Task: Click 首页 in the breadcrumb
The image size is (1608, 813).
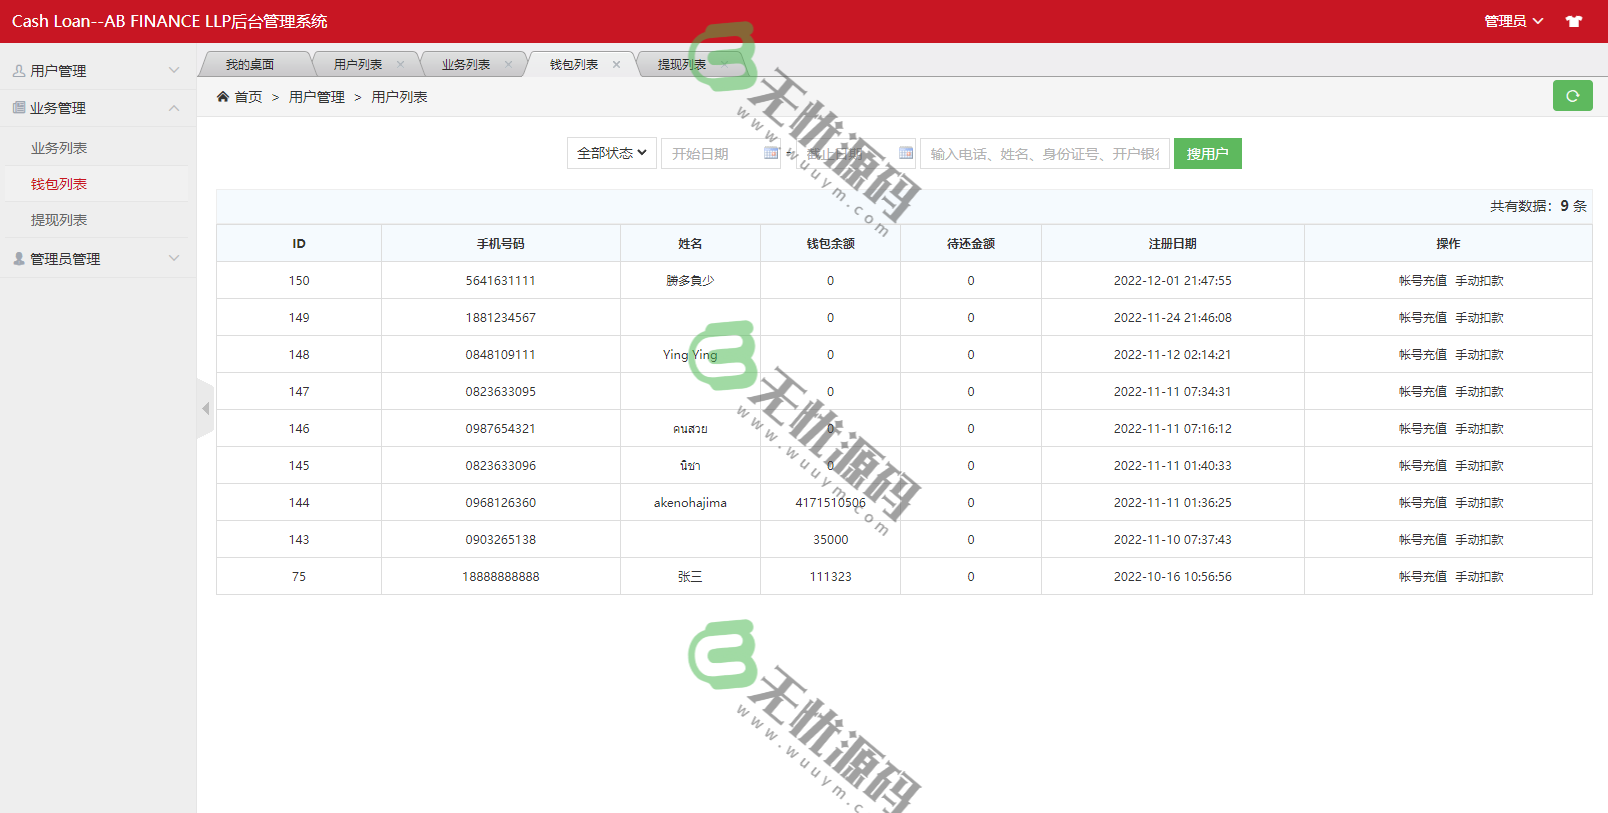Action: tap(248, 96)
